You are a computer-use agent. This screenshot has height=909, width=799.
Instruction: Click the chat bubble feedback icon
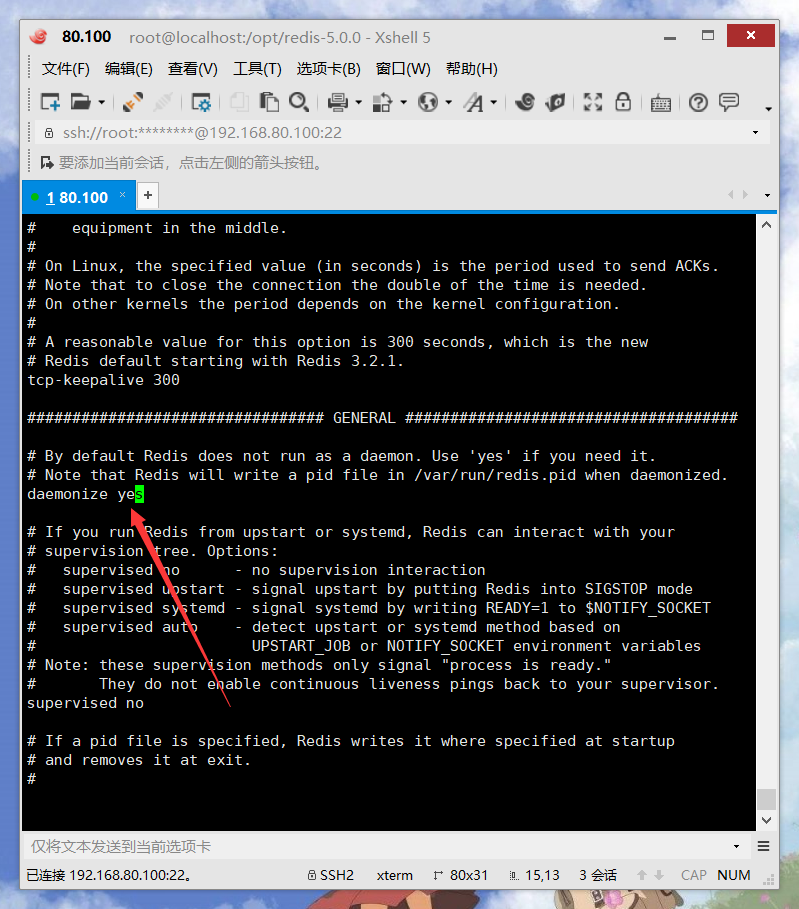click(x=729, y=102)
